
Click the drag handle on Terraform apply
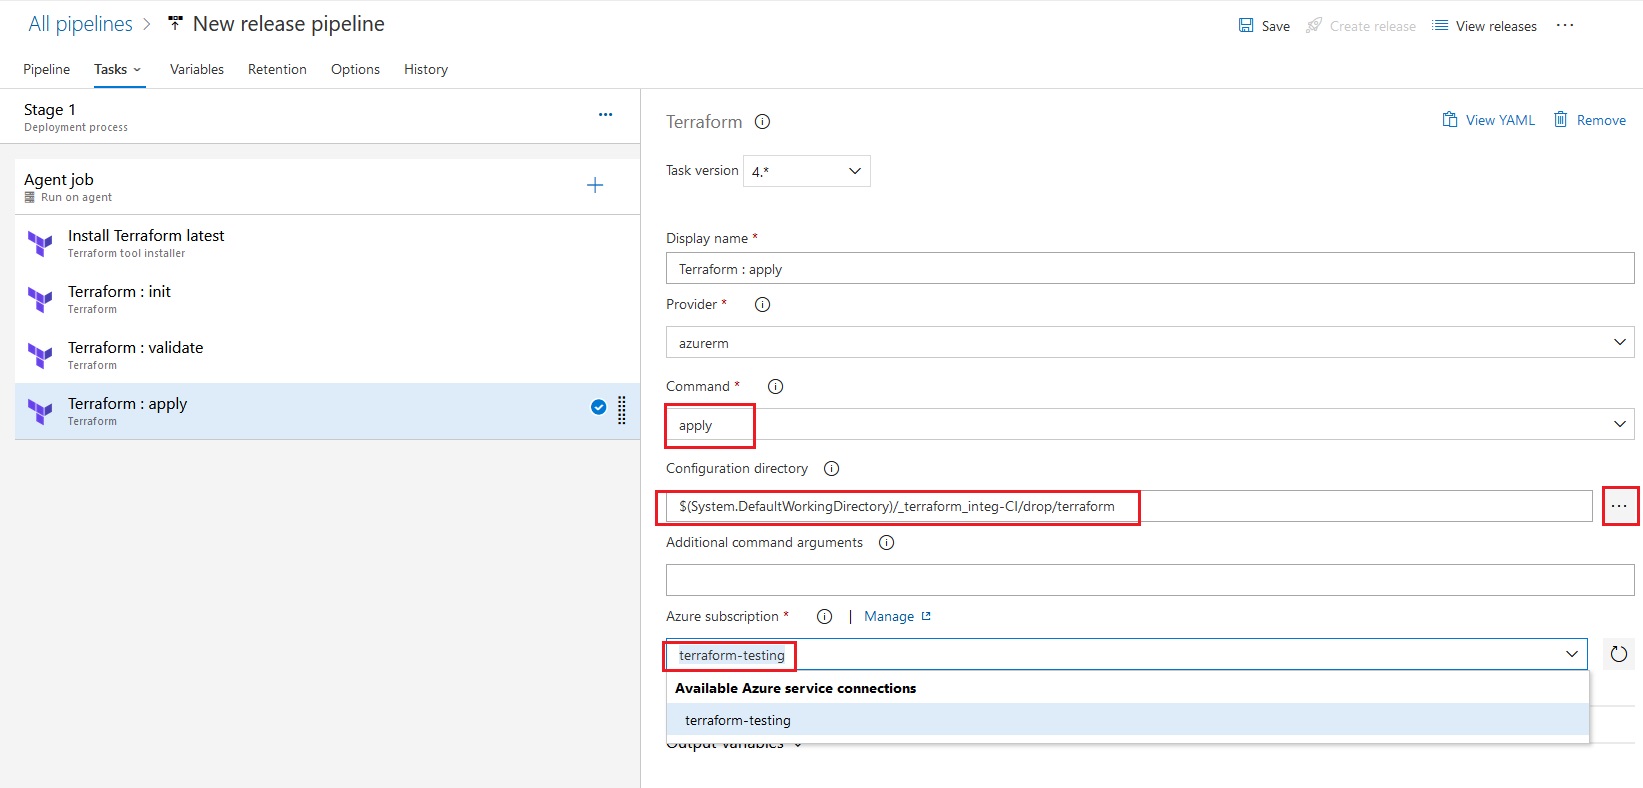(x=622, y=410)
